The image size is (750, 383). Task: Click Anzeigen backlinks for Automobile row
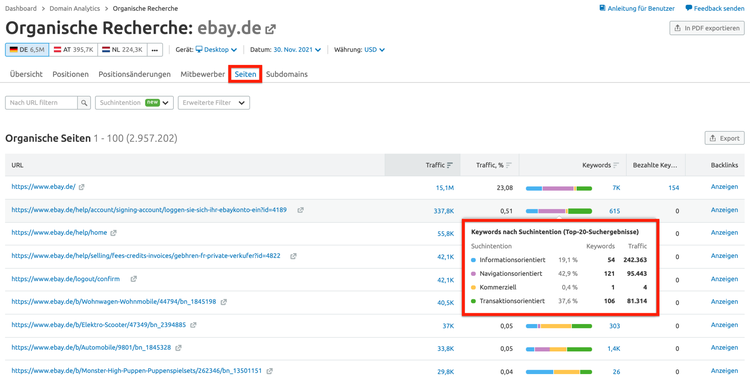pyautogui.click(x=724, y=348)
